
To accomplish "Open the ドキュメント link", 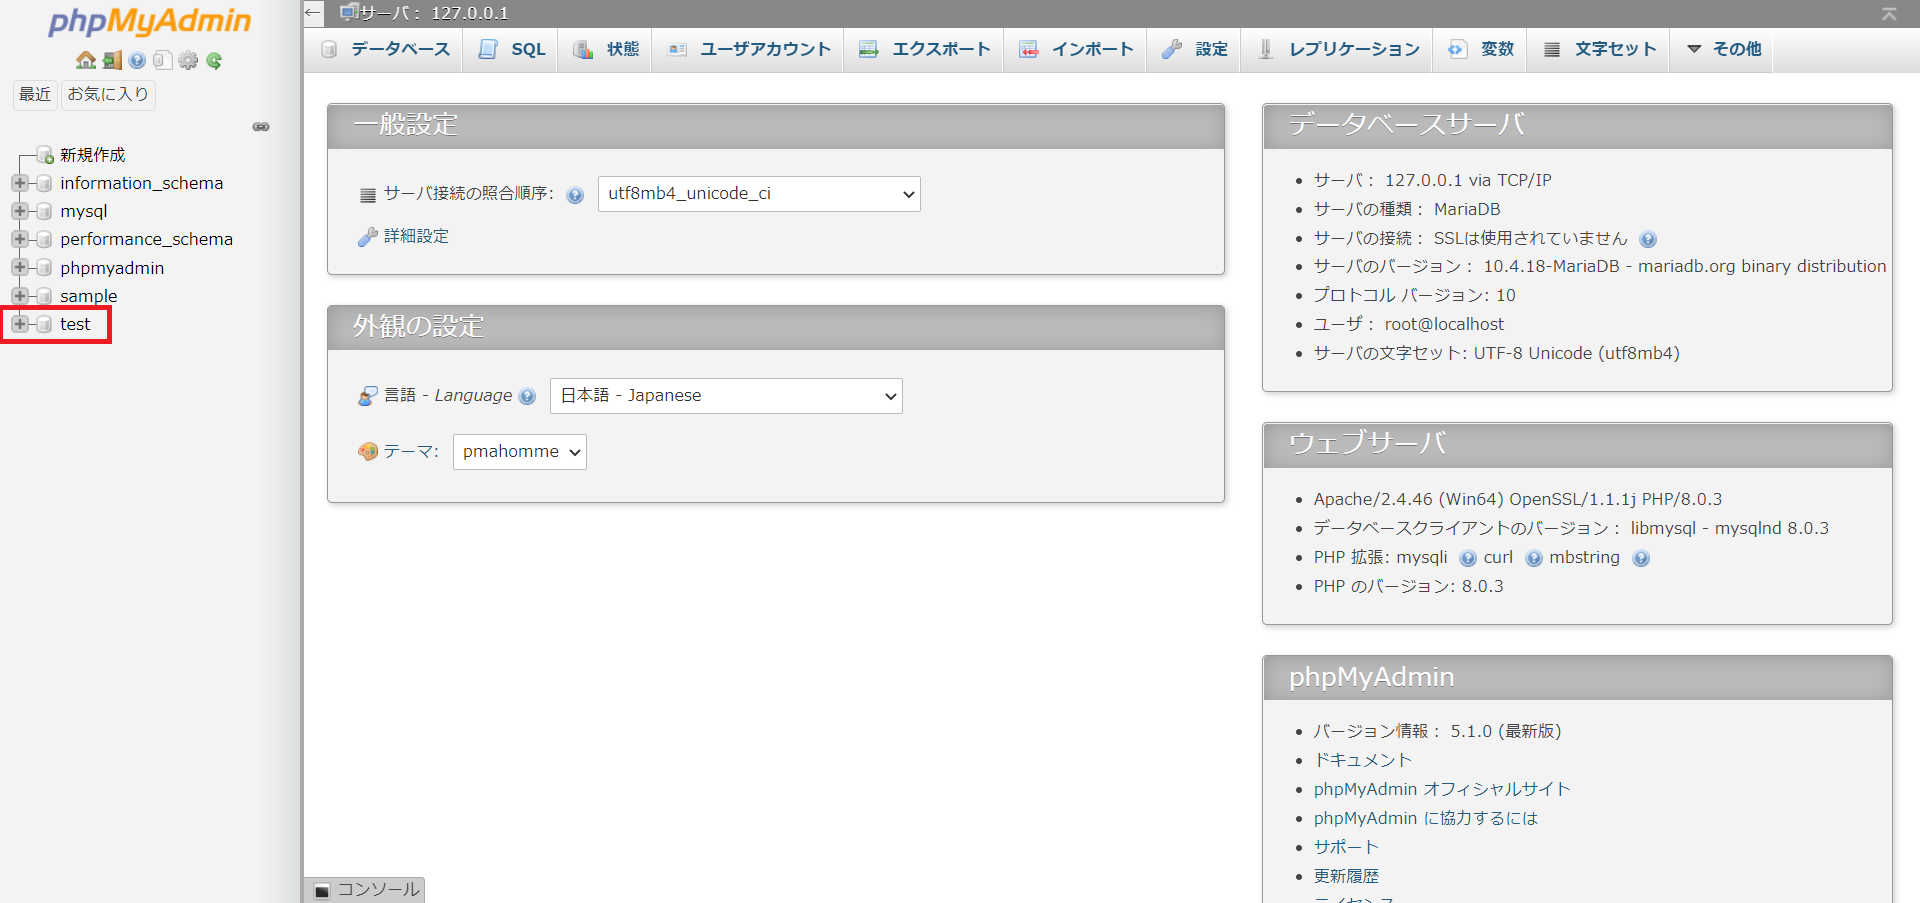I will (x=1362, y=760).
